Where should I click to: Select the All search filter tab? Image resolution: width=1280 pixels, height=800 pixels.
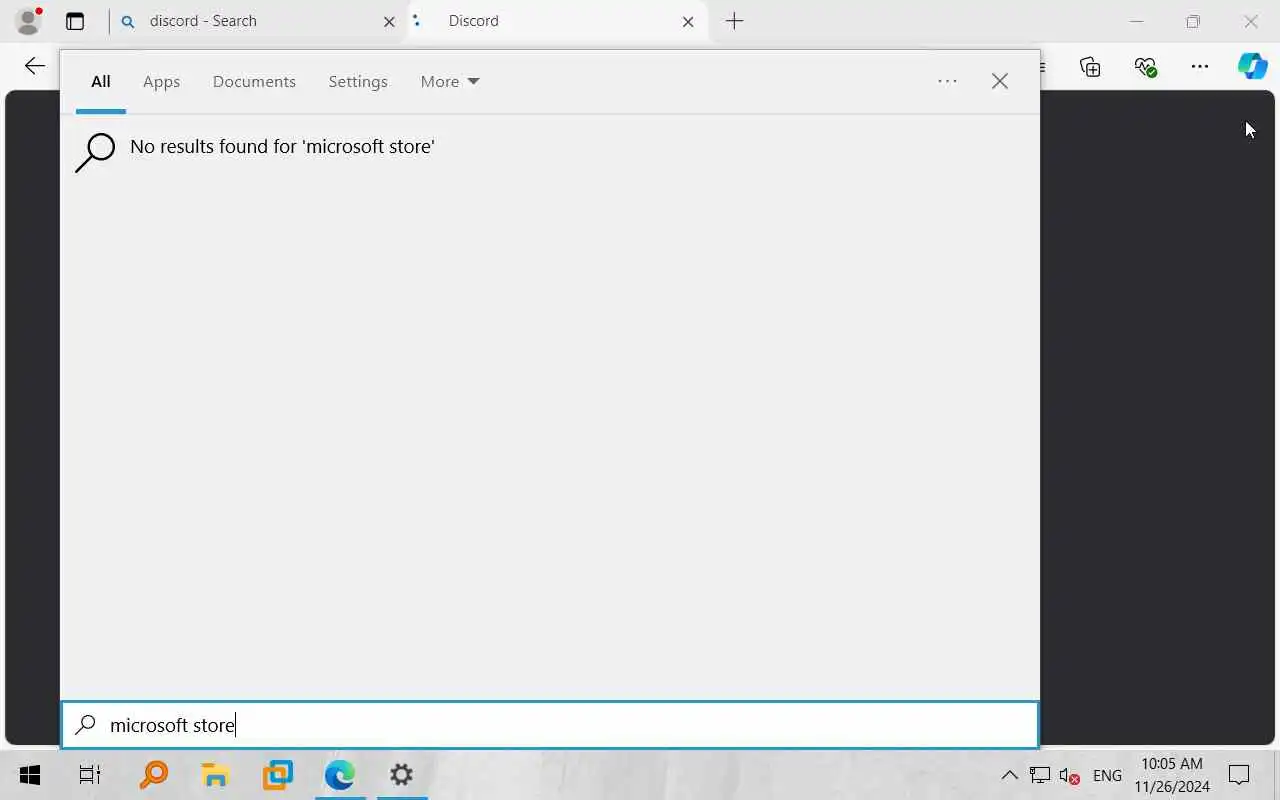(100, 82)
